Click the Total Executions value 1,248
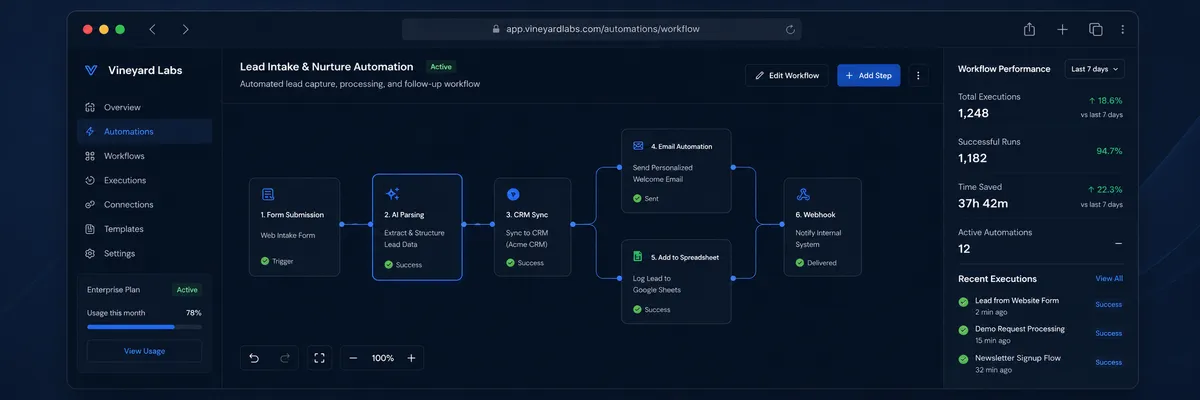Screen dimensions: 1200x400 (973, 114)
